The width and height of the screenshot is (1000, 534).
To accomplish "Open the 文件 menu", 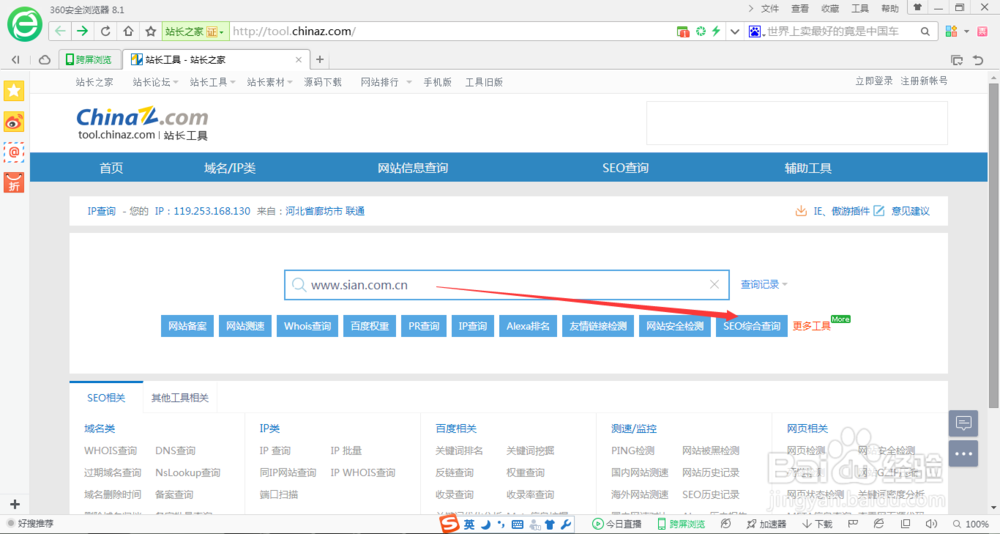I will (x=770, y=8).
